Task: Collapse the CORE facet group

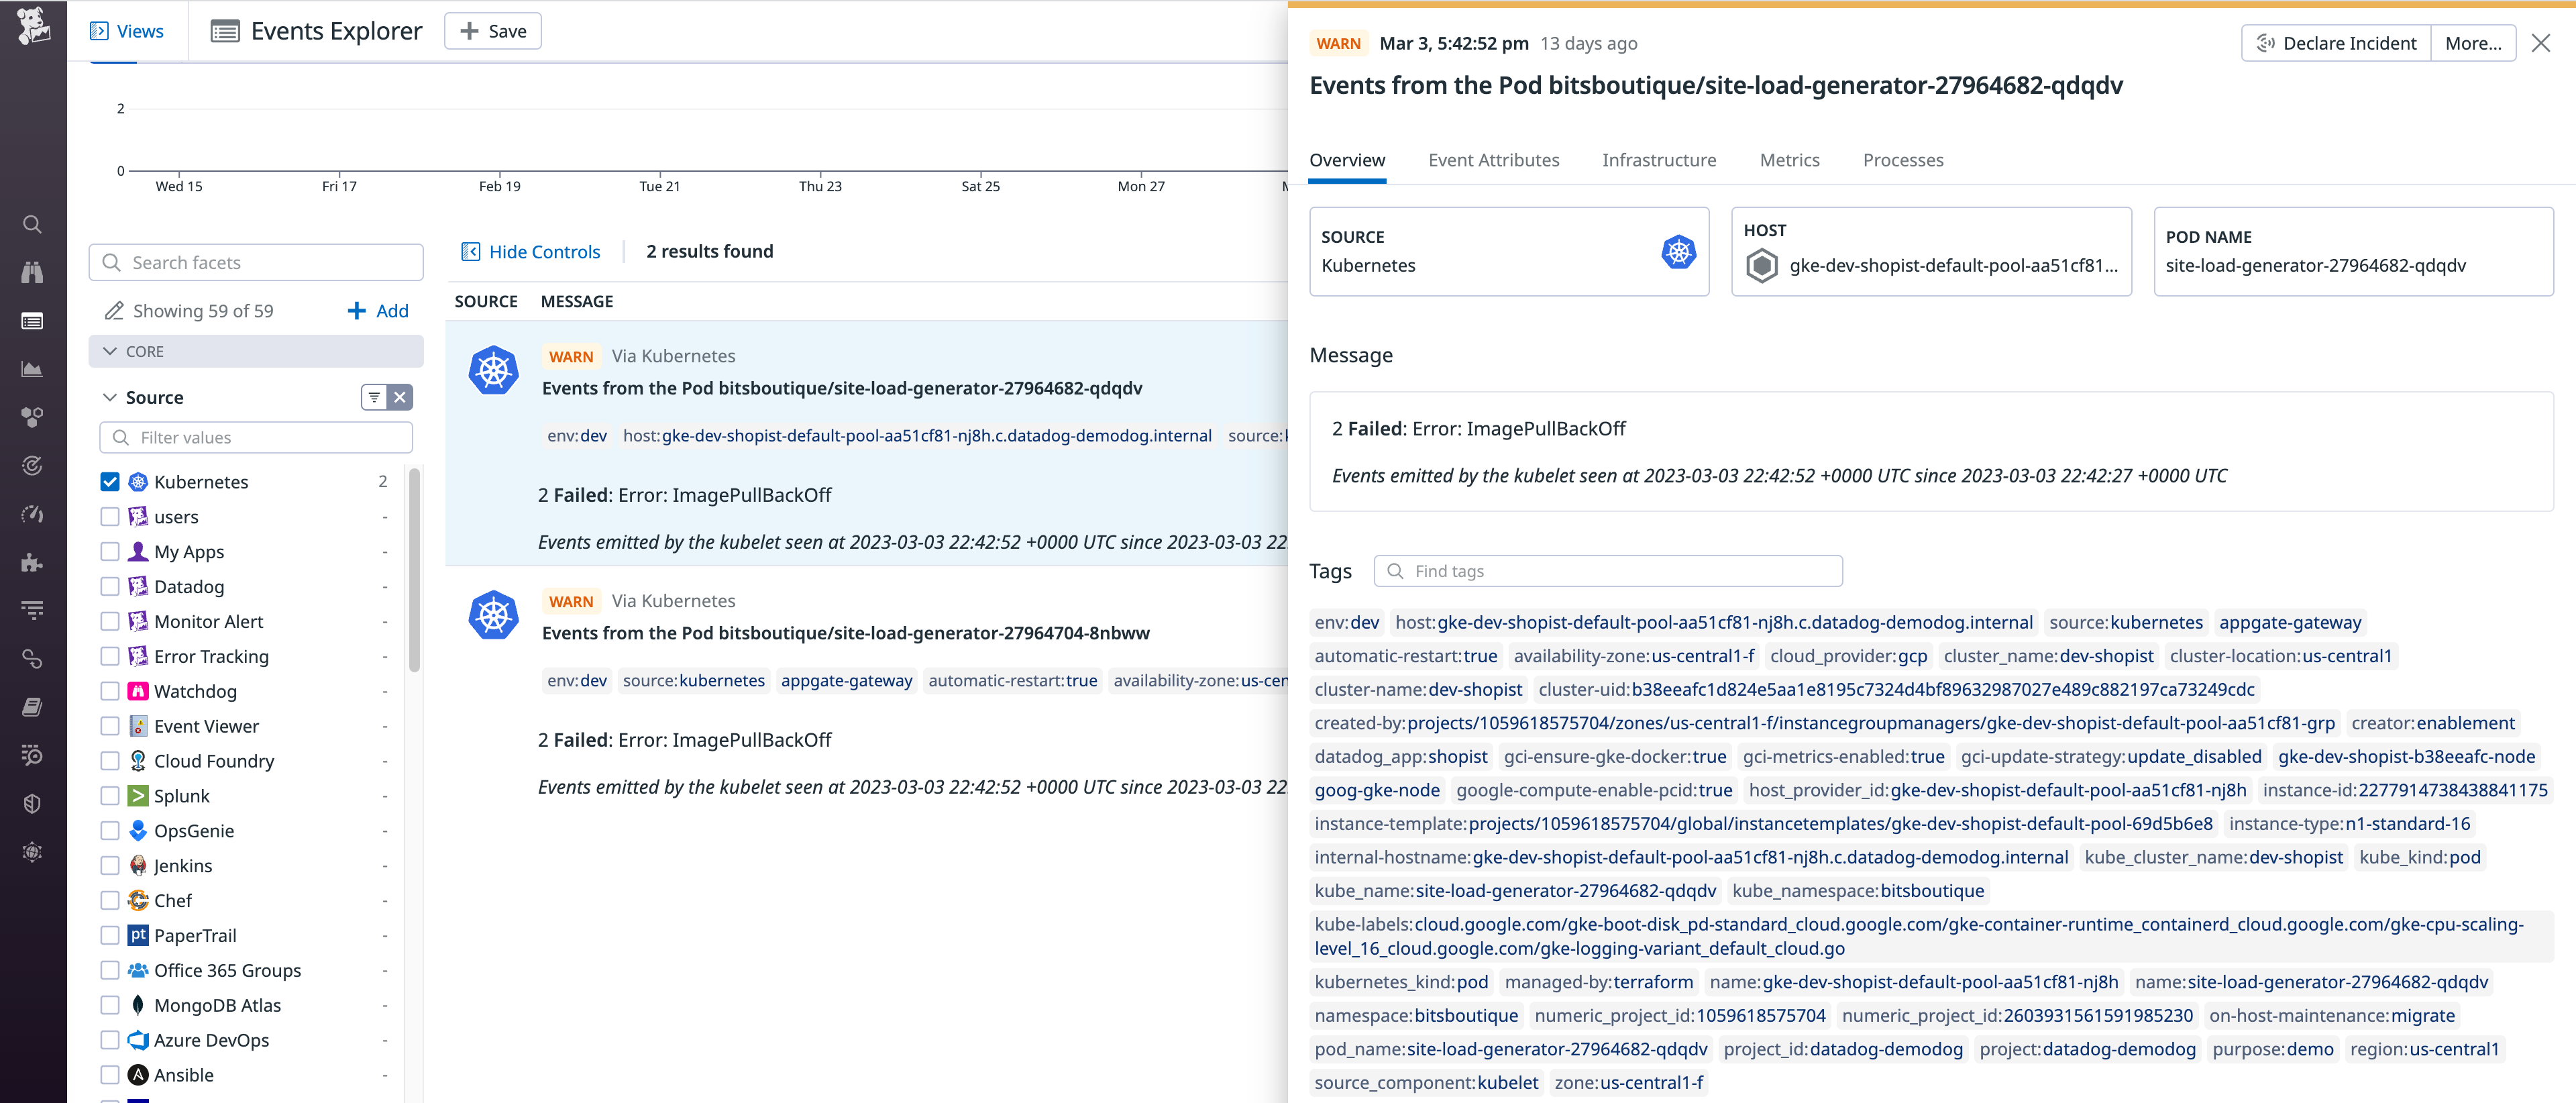Action: coord(110,351)
